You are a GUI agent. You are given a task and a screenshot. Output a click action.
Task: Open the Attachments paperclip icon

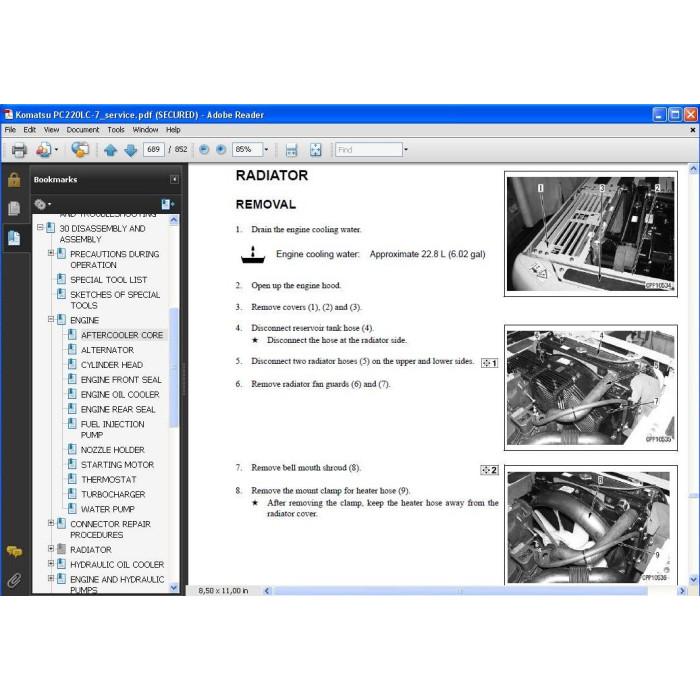point(14,580)
